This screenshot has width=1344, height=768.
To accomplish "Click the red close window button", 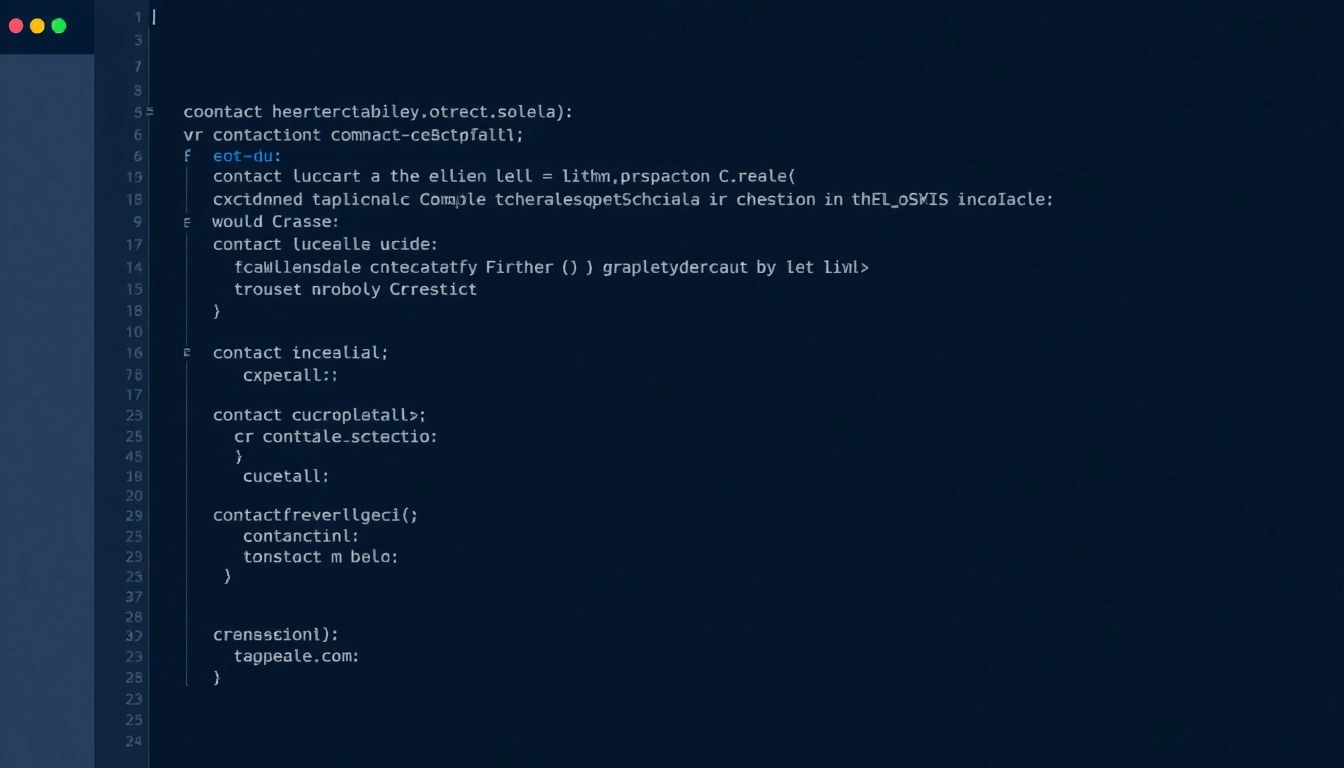I will click(16, 26).
